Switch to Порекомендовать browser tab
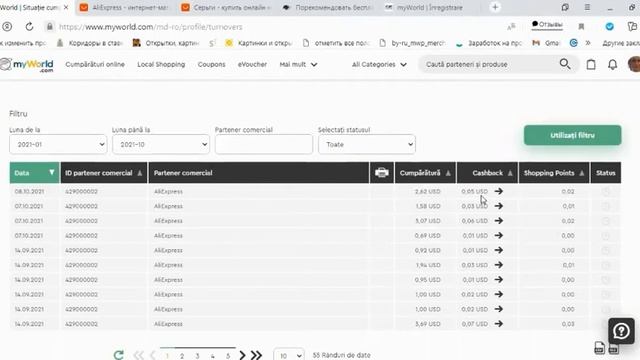This screenshot has height=360, width=640. [x=329, y=7]
